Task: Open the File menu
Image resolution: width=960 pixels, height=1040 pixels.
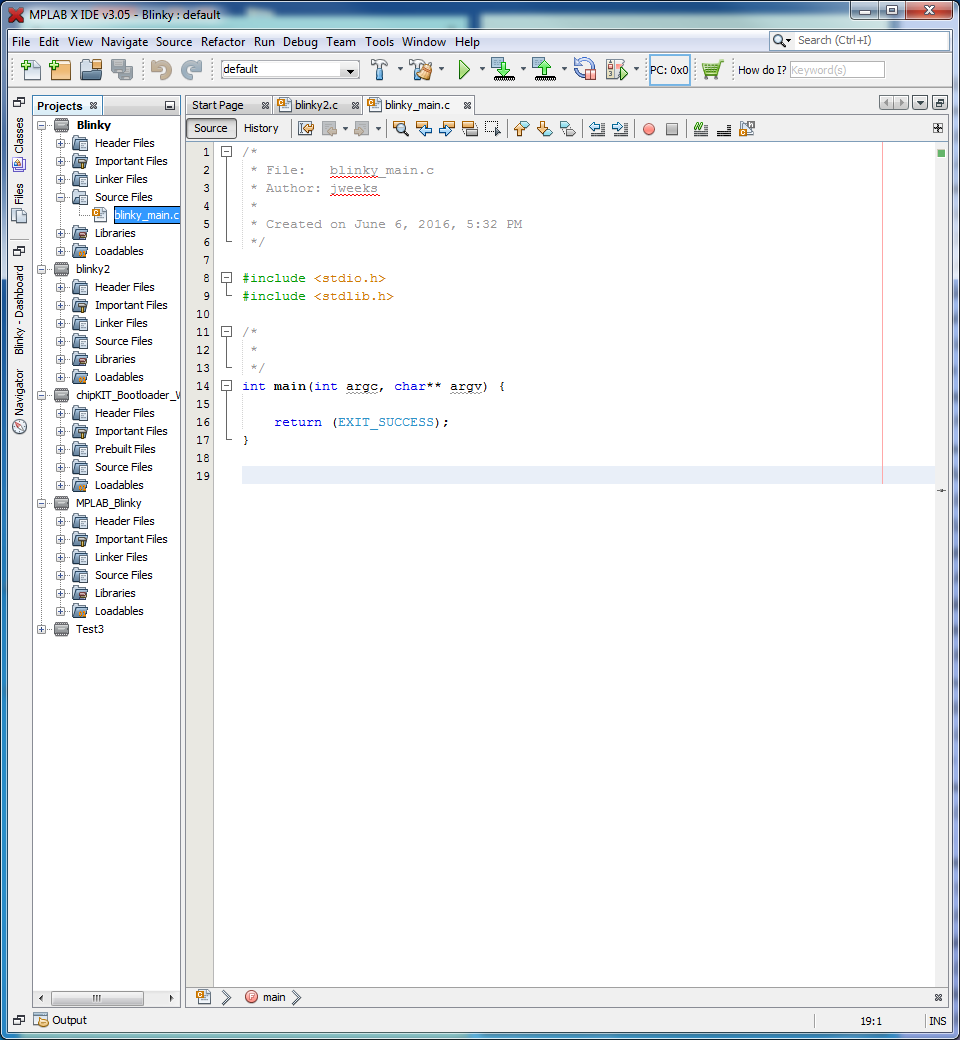Action: [21, 42]
